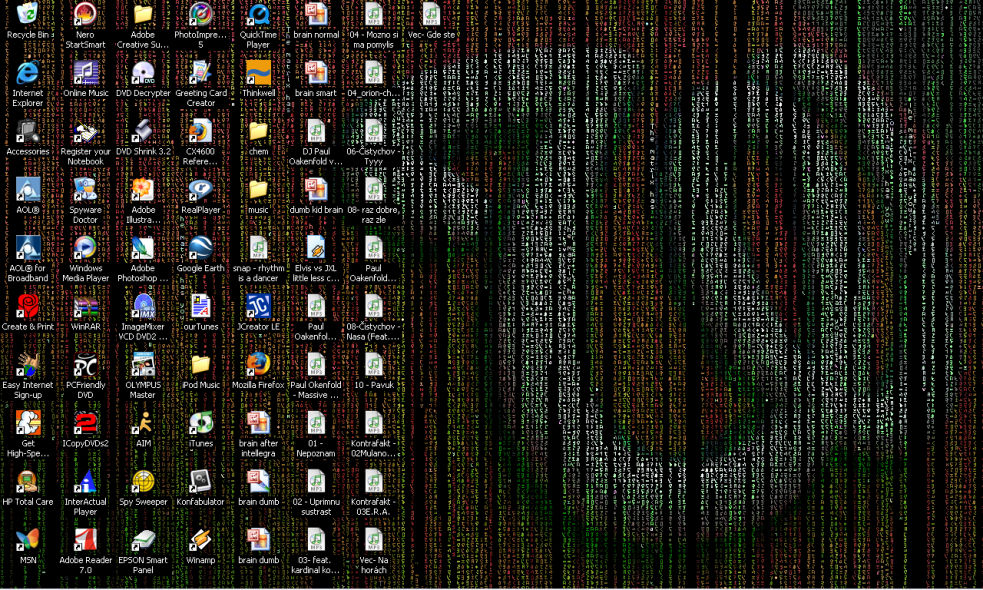Select 02 - Uprimnu sustrast MP3
The image size is (983, 590).
pos(316,481)
